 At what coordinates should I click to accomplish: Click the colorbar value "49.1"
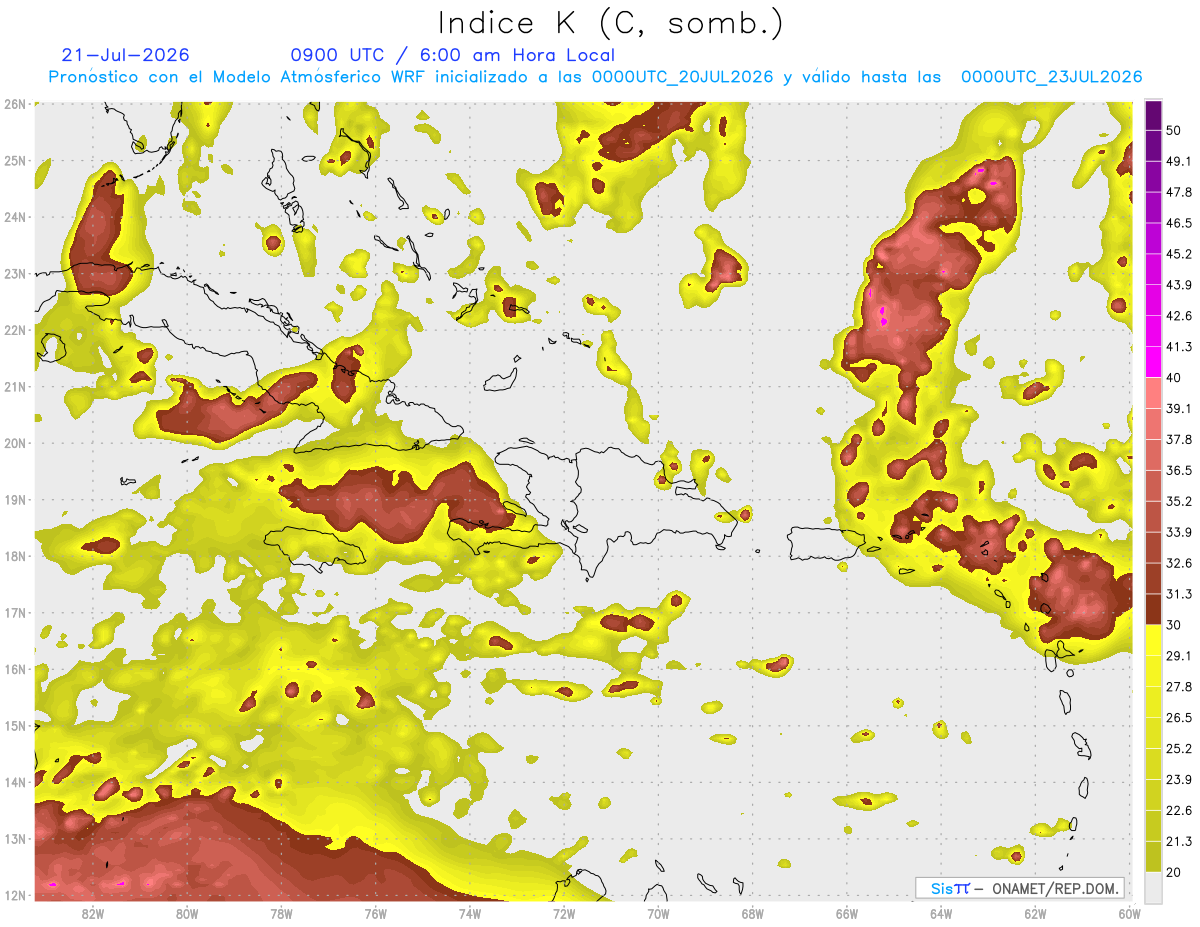1179,161
